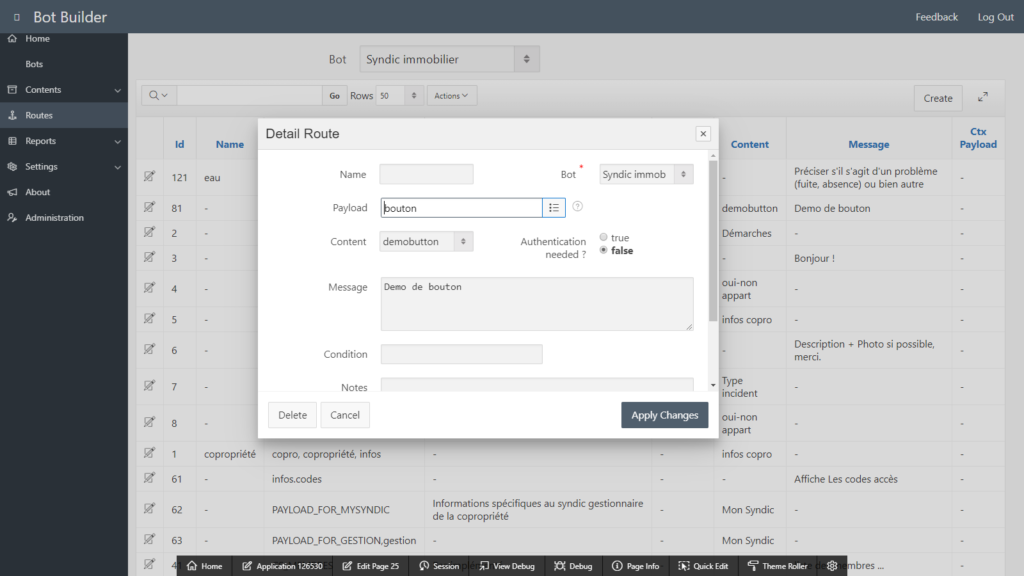
Task: Edit row 62 with the pencil icon
Action: pyautogui.click(x=150, y=509)
